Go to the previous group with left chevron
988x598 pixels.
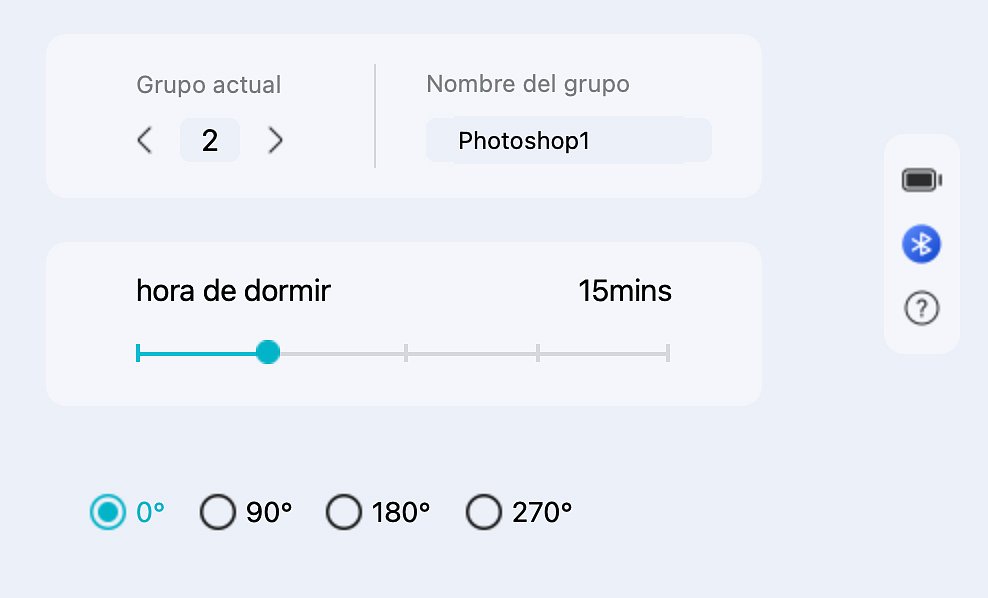click(145, 140)
